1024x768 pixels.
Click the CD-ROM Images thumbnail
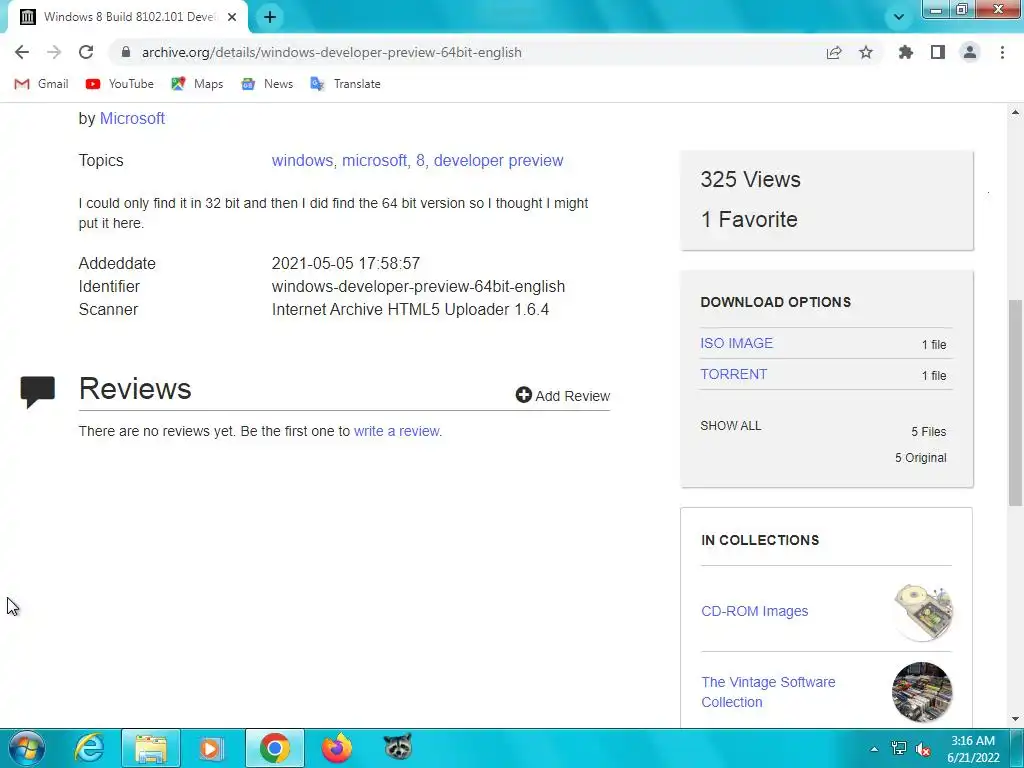point(922,611)
